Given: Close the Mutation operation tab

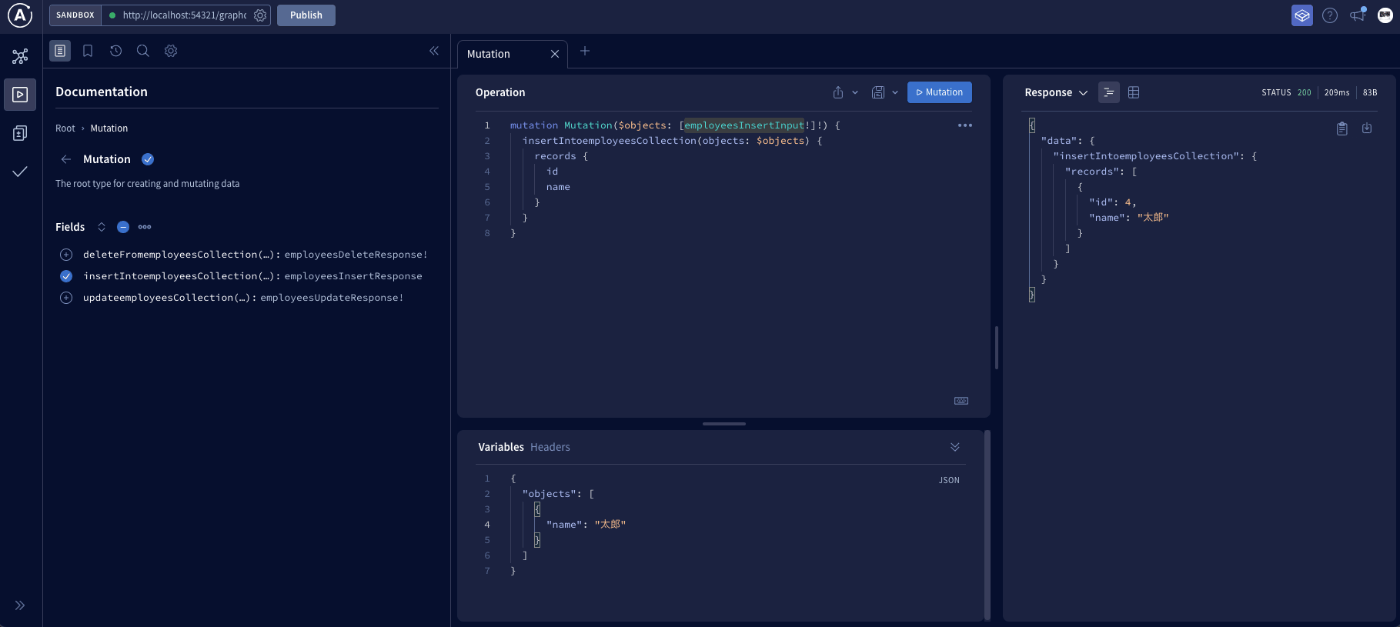Looking at the screenshot, I should click(555, 54).
